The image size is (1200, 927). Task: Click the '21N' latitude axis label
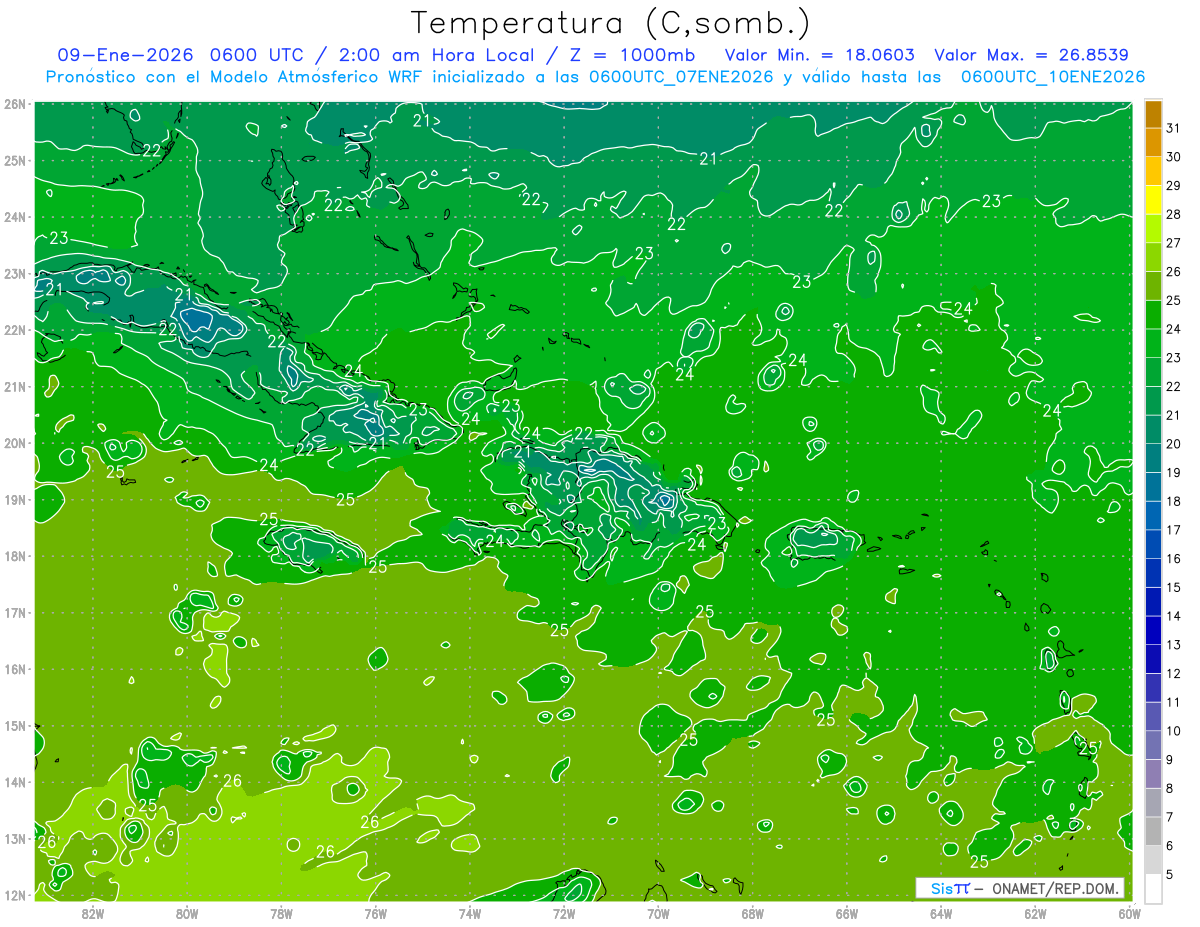pyautogui.click(x=15, y=387)
